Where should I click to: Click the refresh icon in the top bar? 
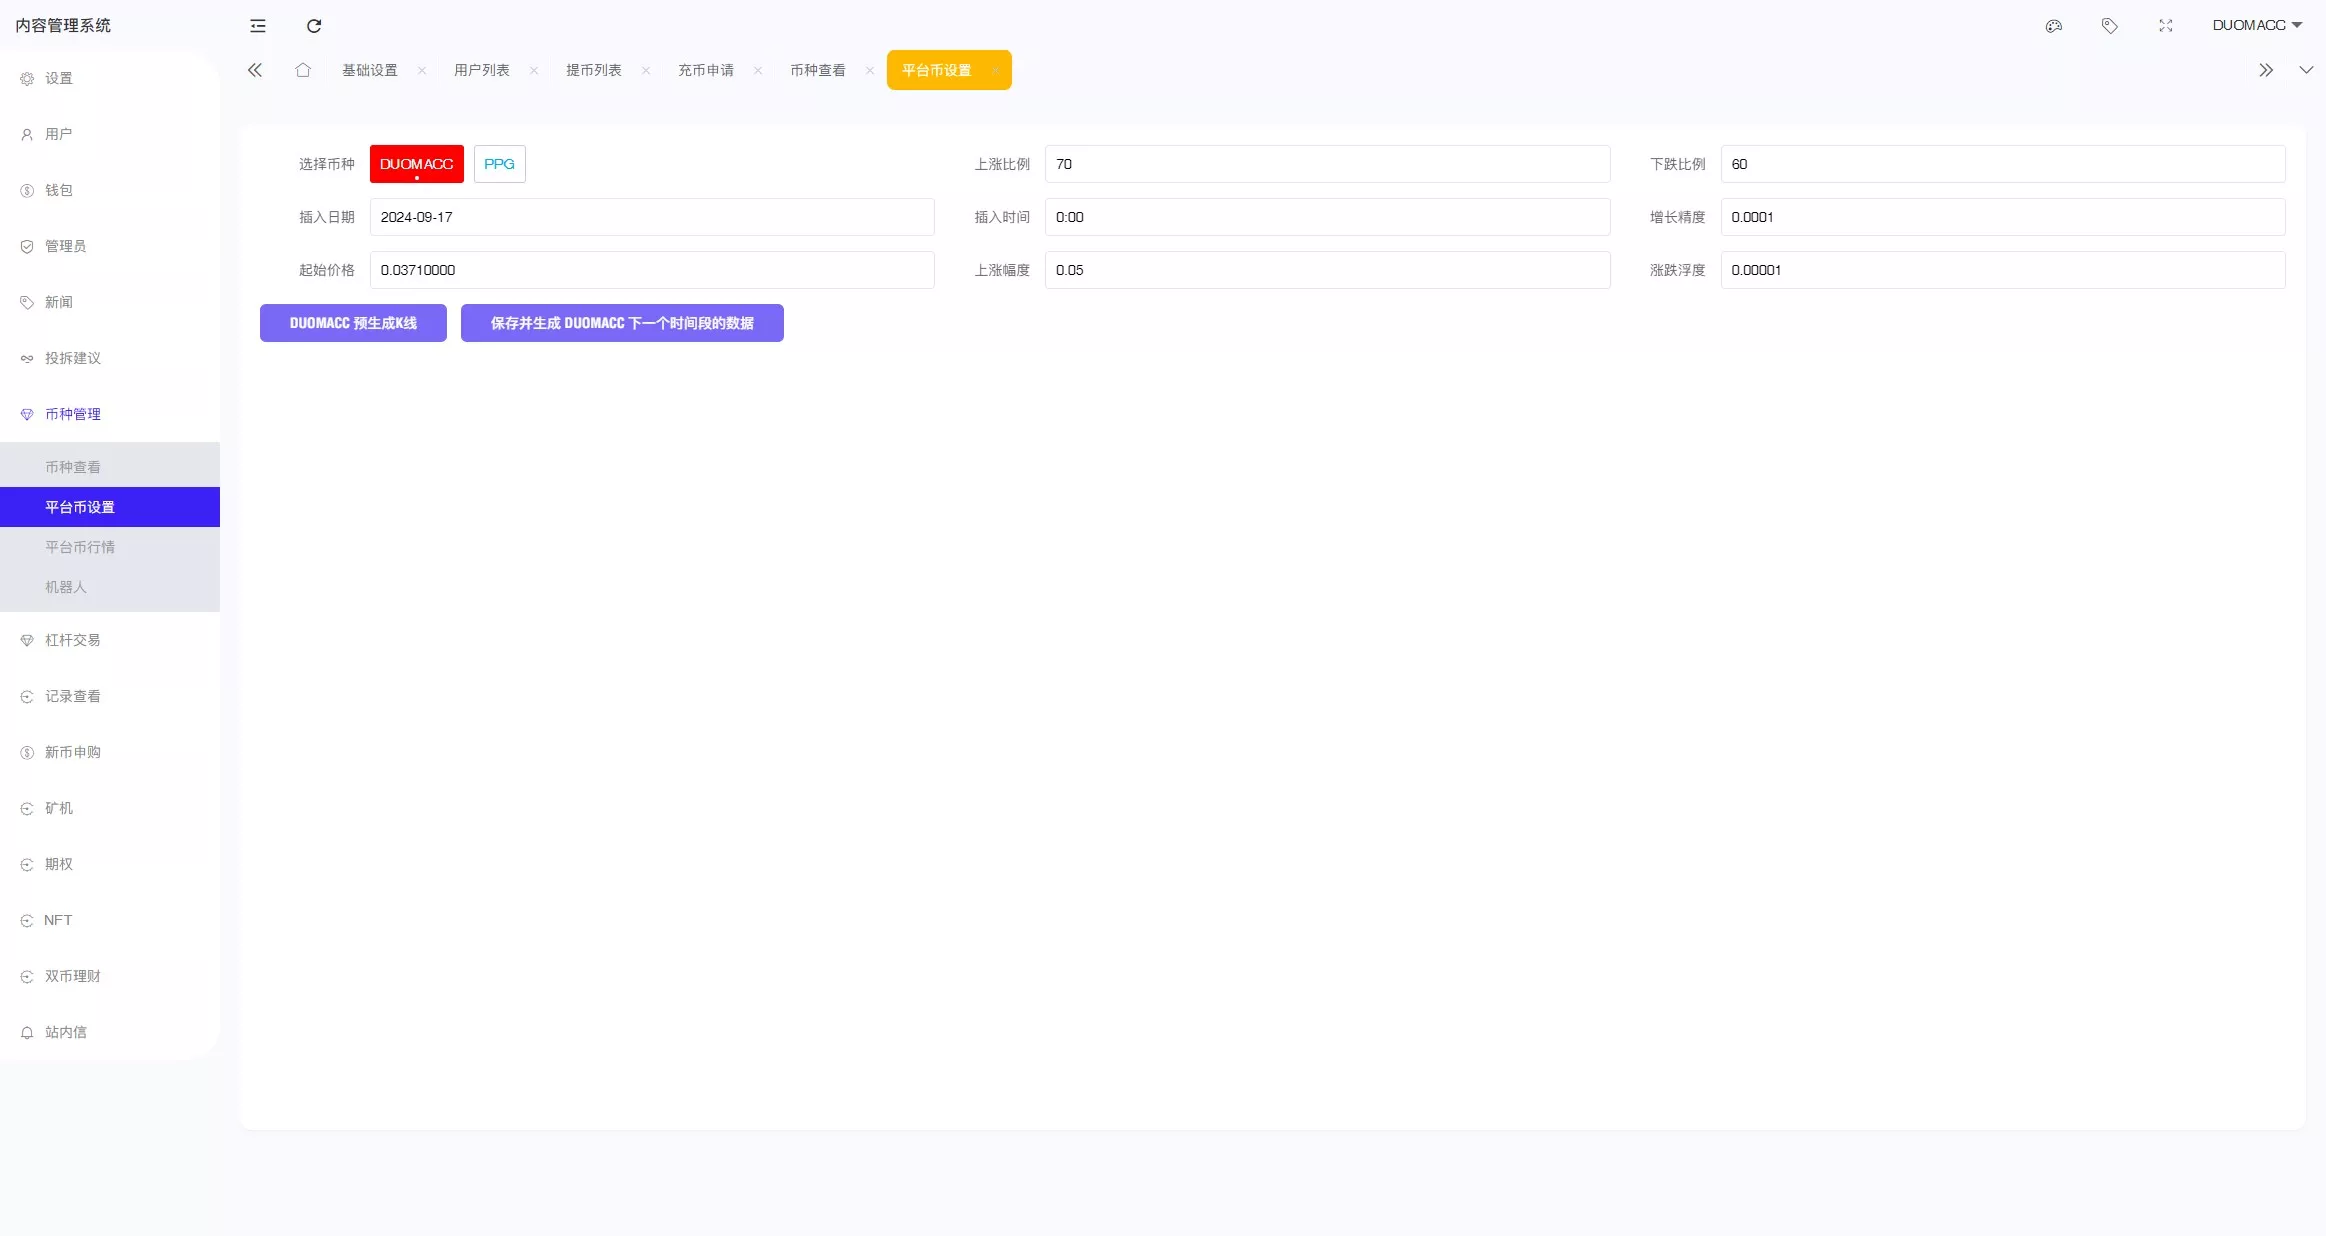(314, 26)
